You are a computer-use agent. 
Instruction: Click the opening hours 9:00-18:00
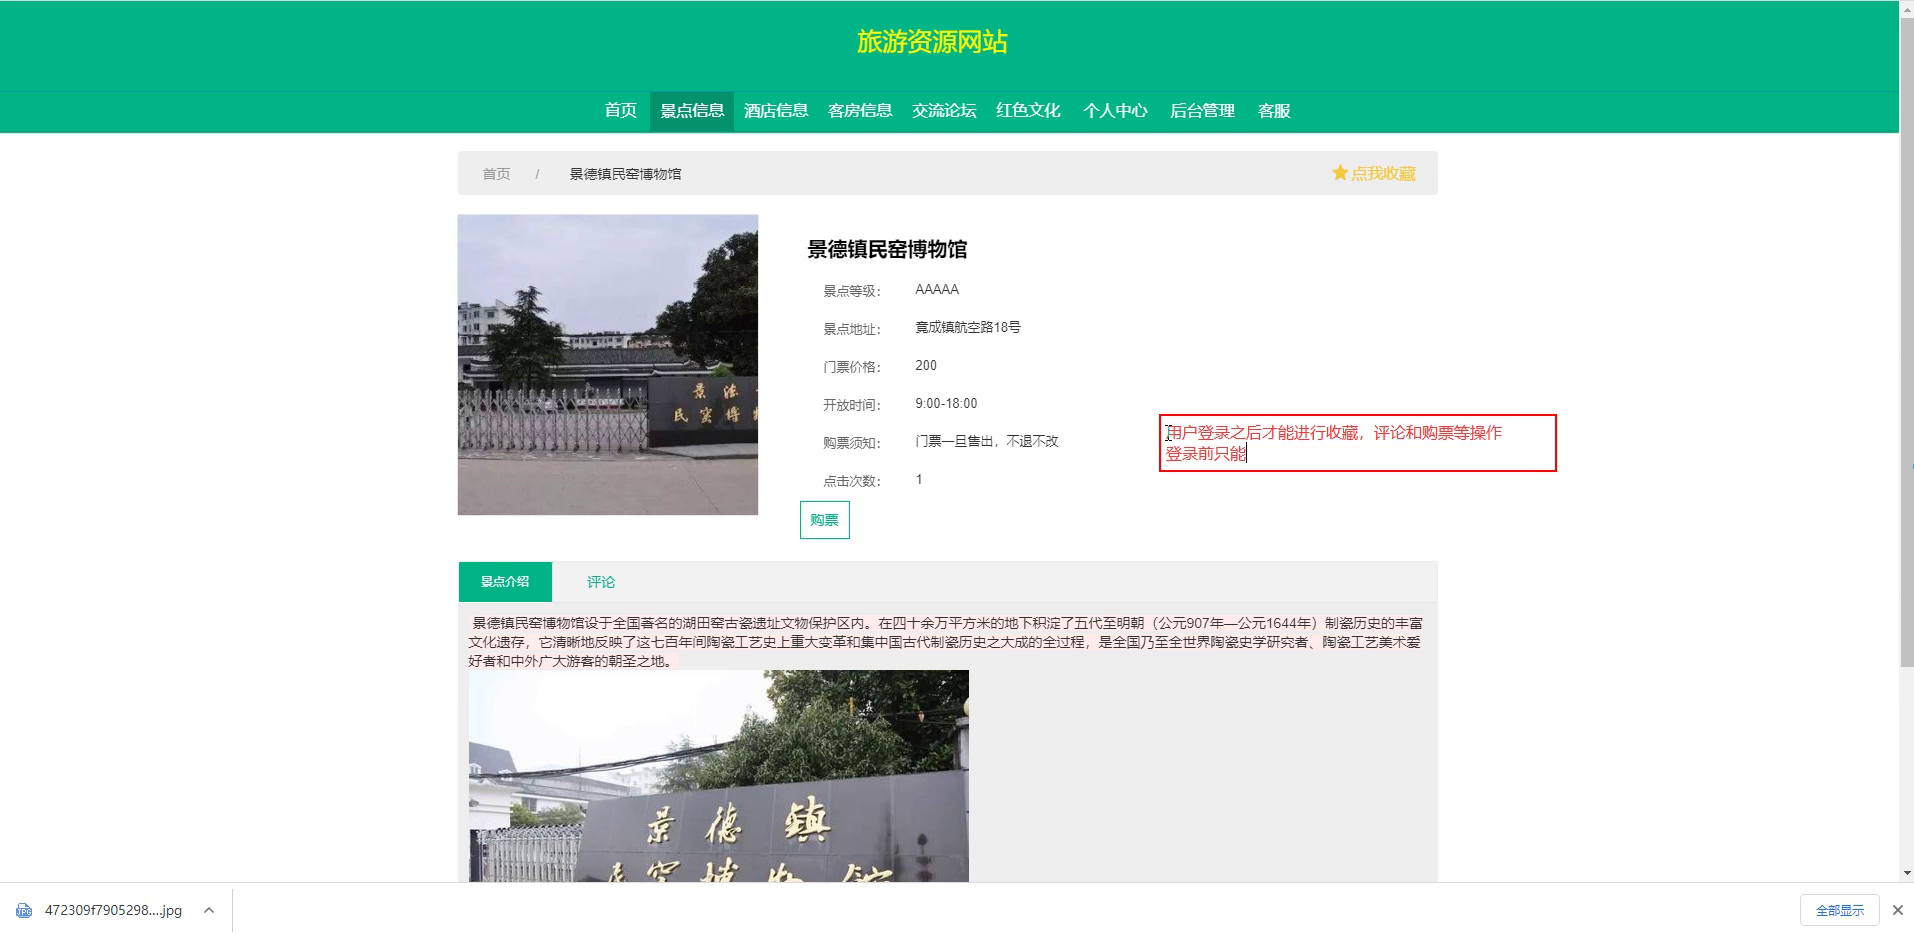946,403
